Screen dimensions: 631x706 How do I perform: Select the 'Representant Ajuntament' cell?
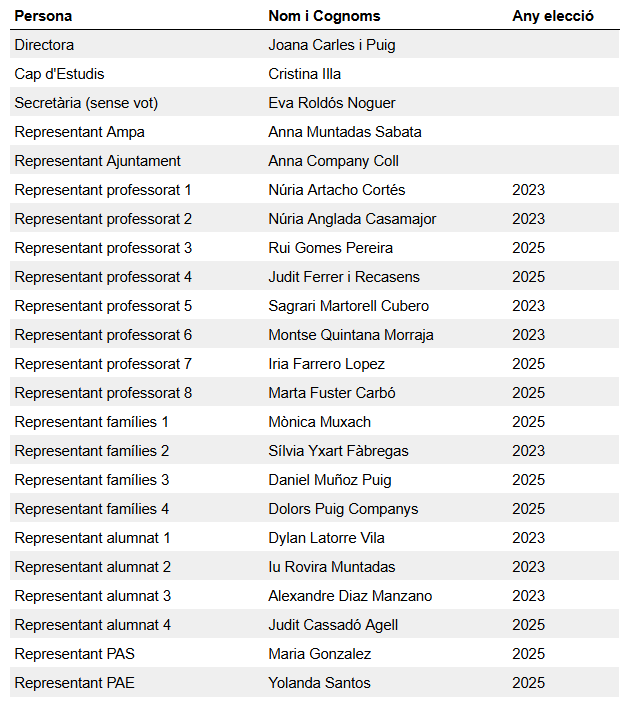(98, 161)
